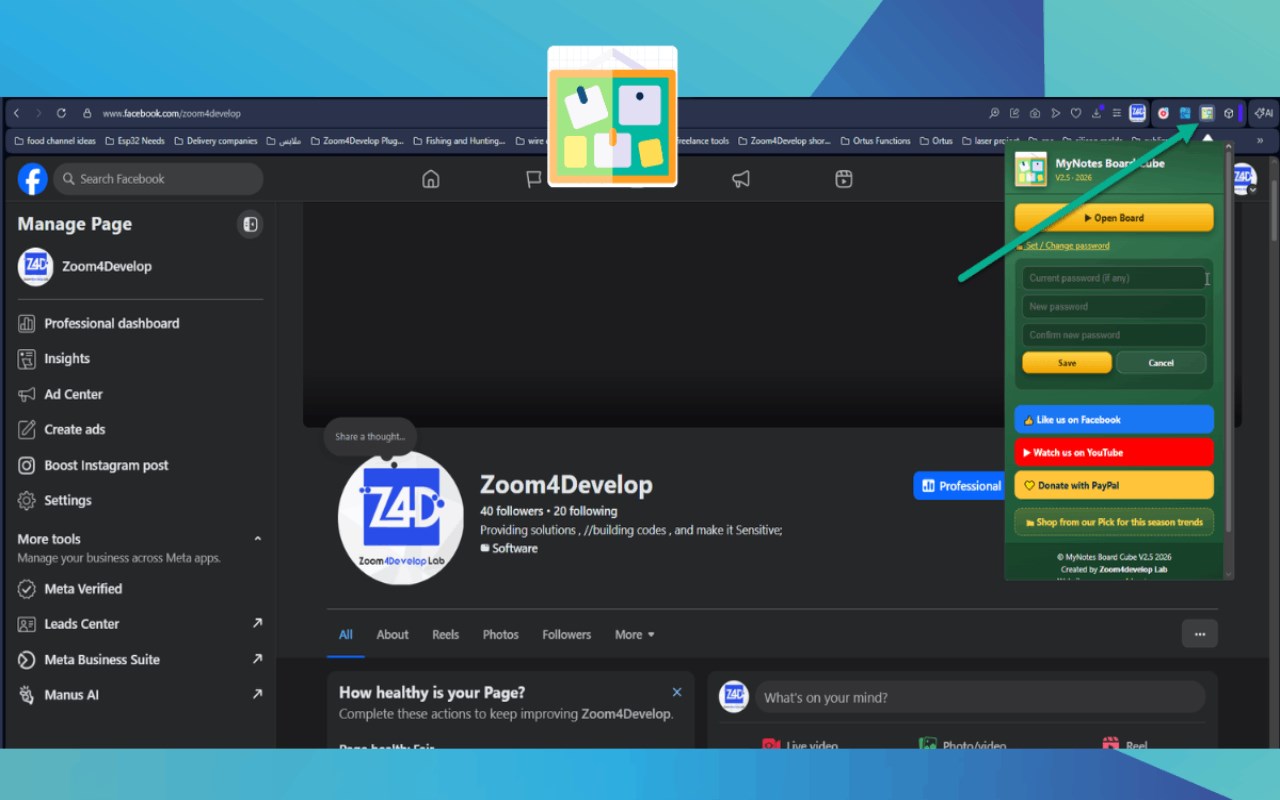
Task: Cancel the password change in popup
Action: coord(1161,363)
